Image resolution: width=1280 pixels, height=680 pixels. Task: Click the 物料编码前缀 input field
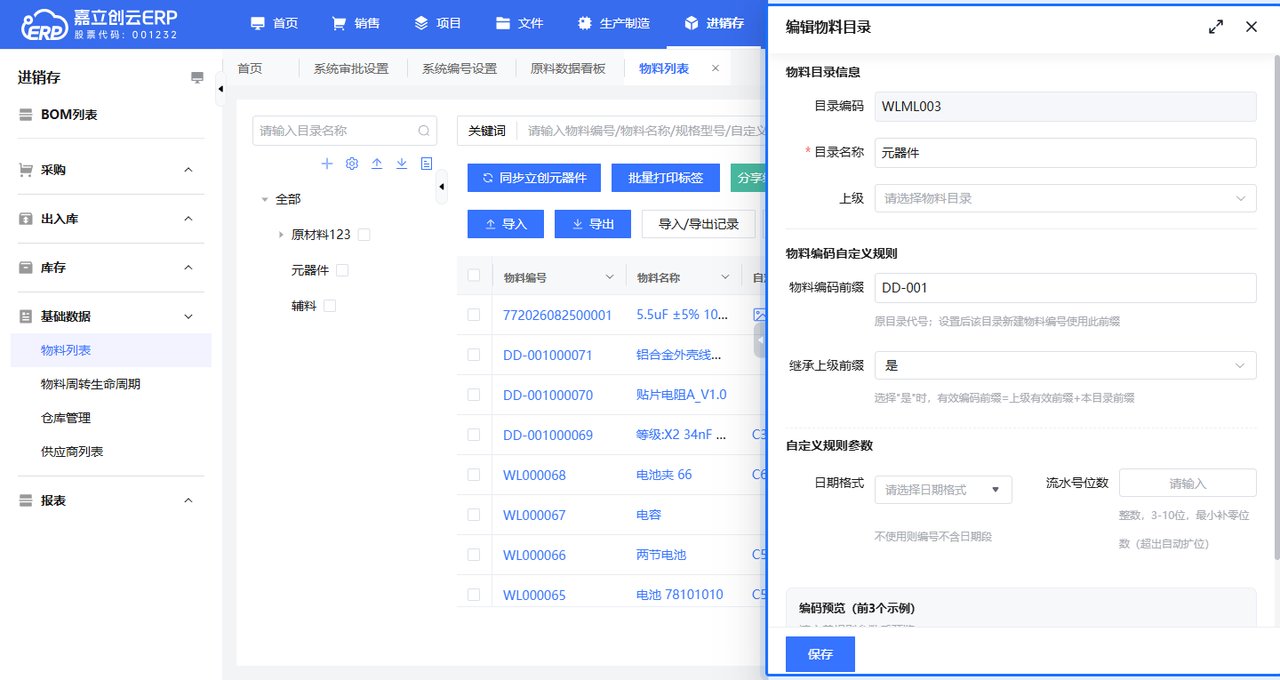pos(1065,288)
